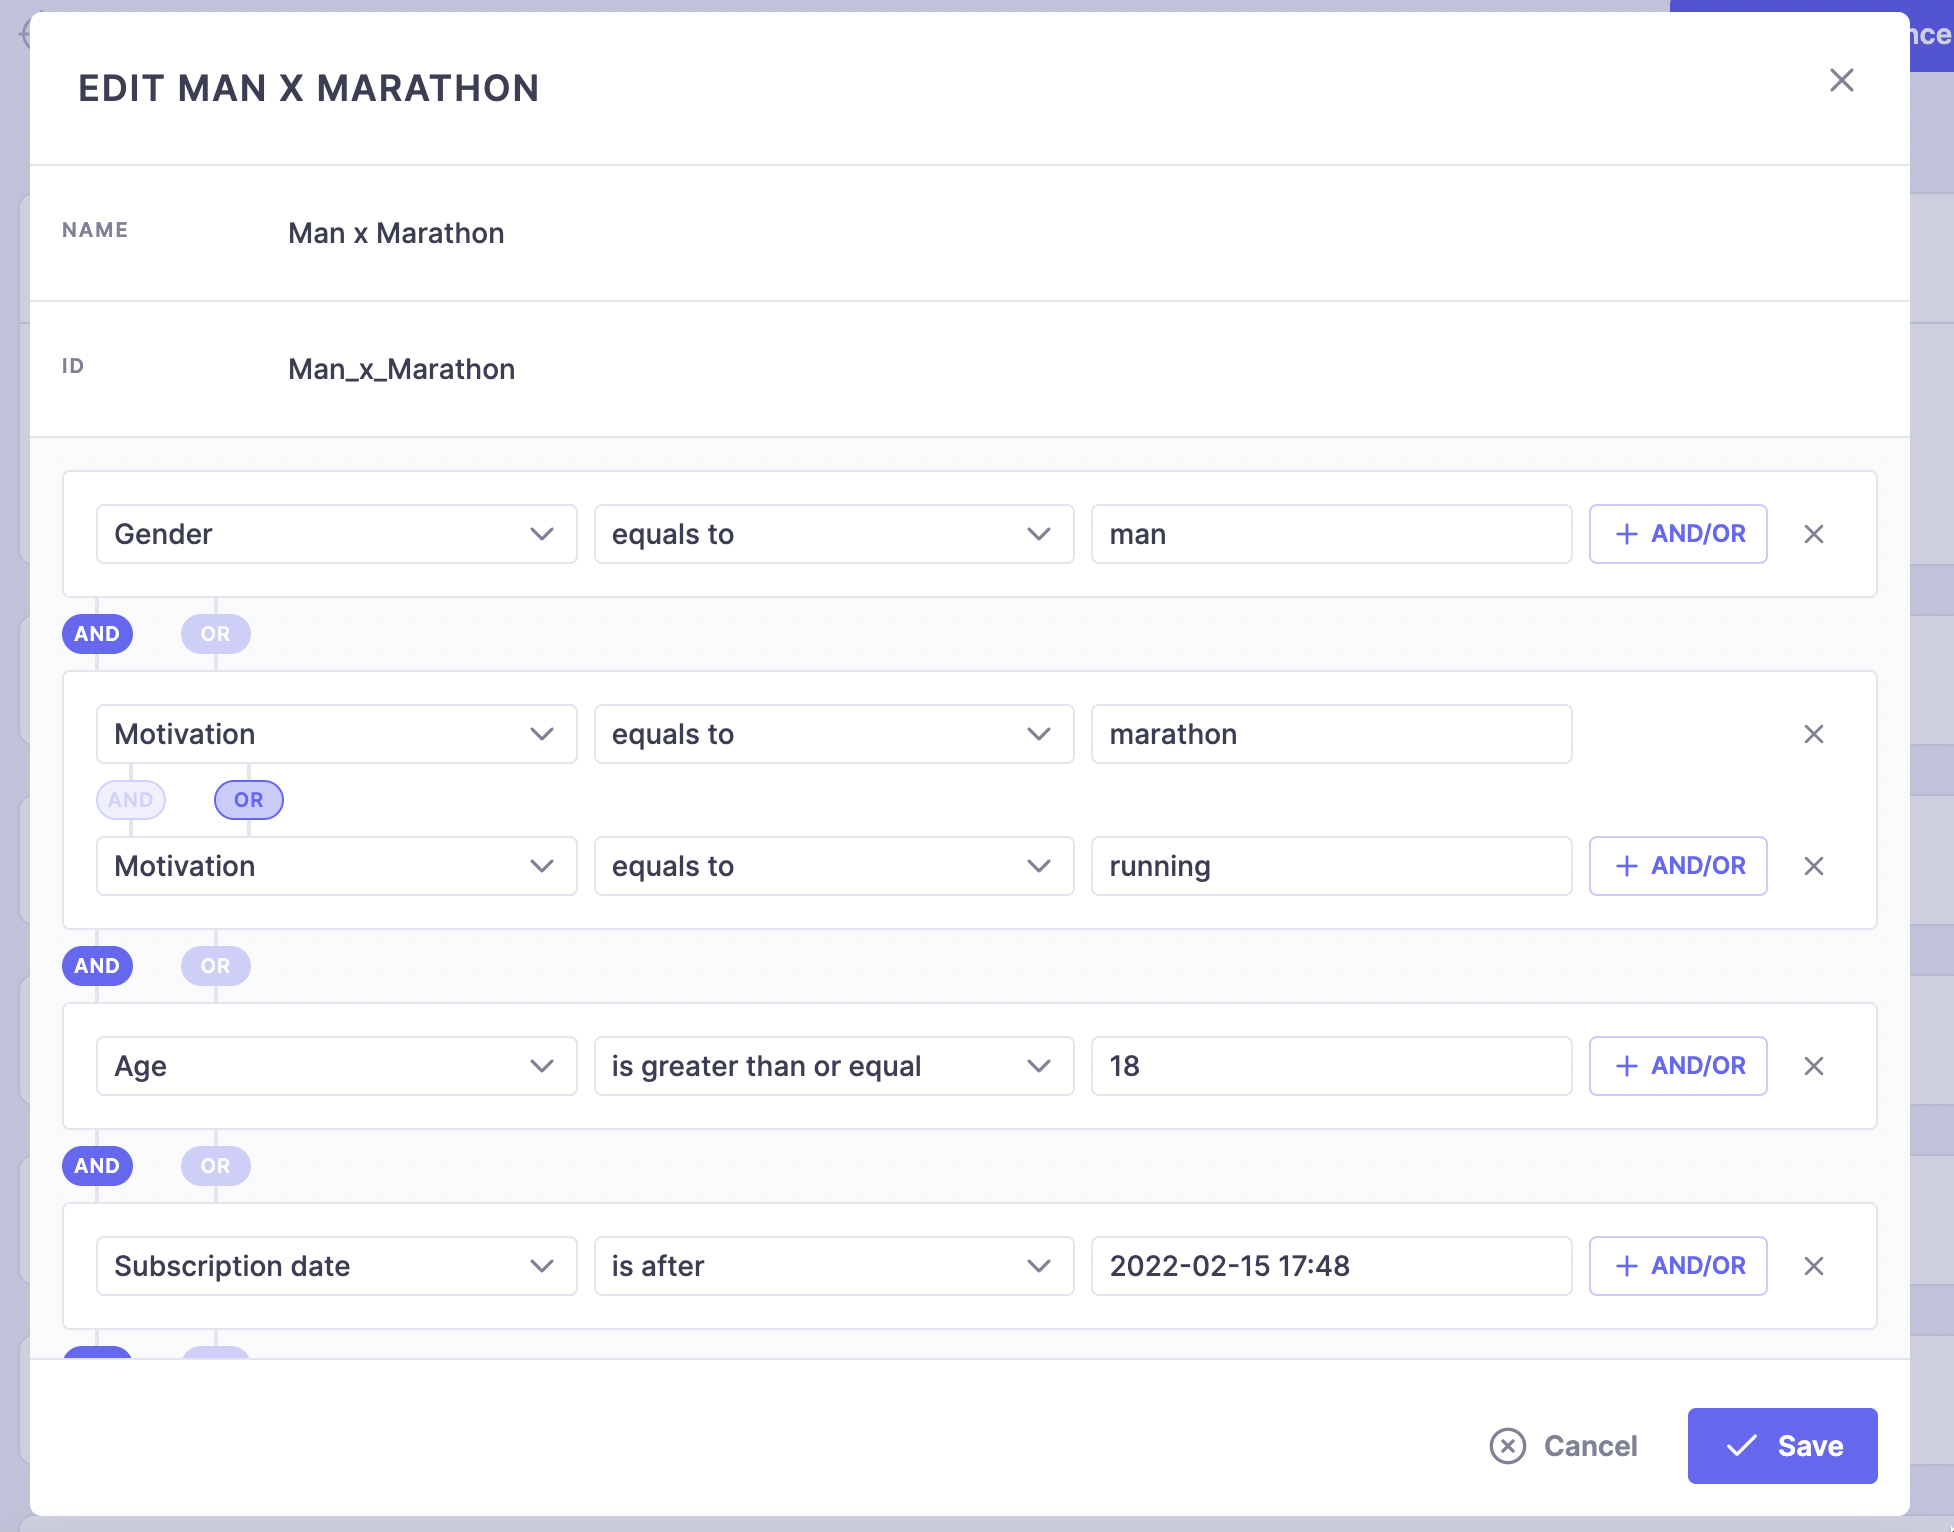The height and width of the screenshot is (1532, 1954).
Task: Delete the Age condition row
Action: click(x=1813, y=1066)
